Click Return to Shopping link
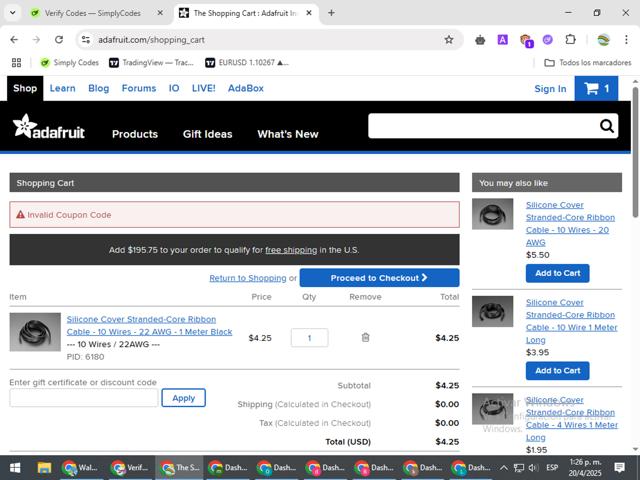The height and width of the screenshot is (480, 640). [248, 278]
